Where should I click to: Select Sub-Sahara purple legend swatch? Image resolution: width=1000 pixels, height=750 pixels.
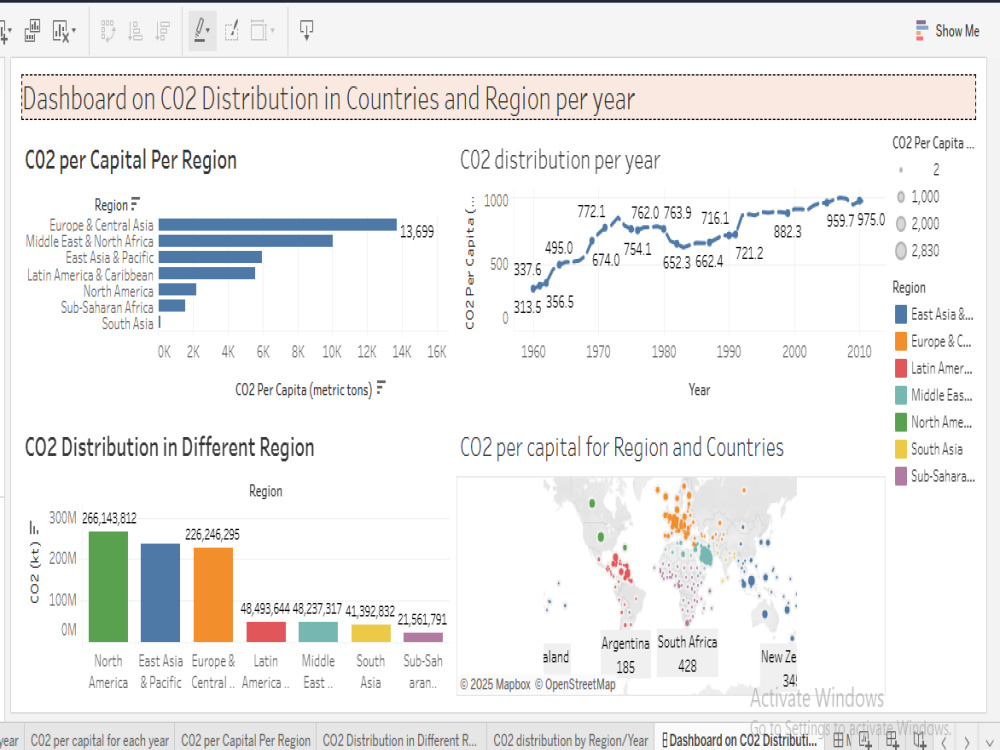(901, 476)
